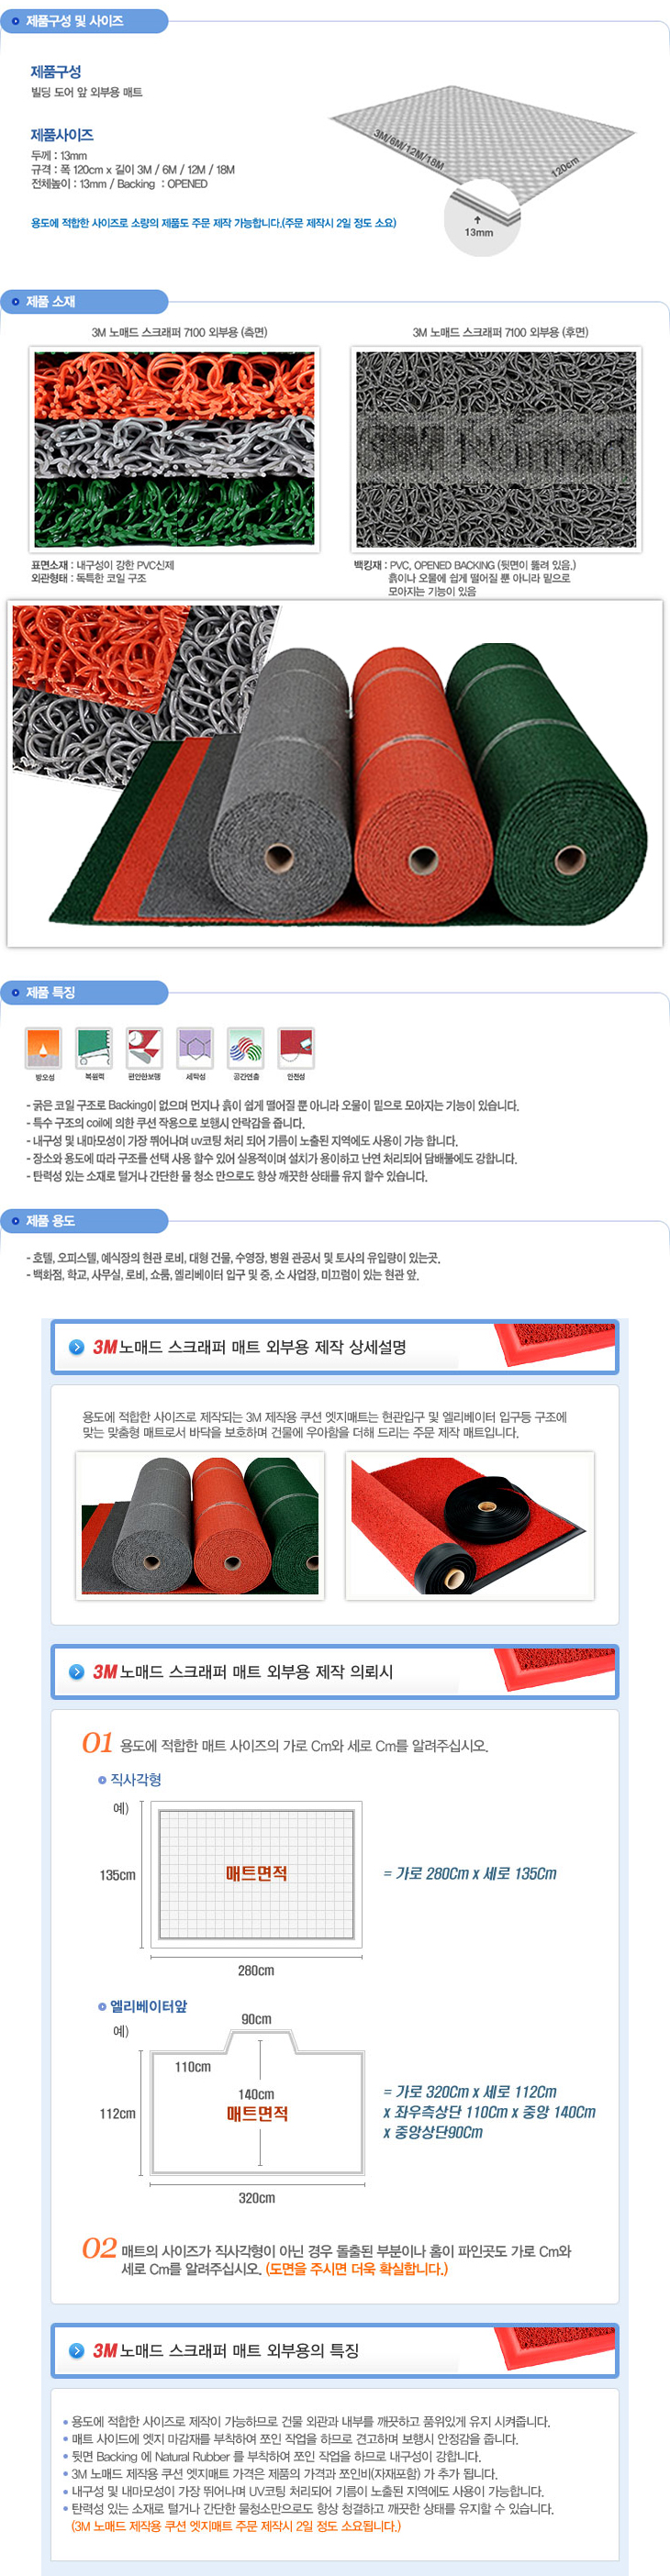Click the red text about 도면을 주시면
This screenshot has height=2576, width=670.
[x=357, y=2269]
